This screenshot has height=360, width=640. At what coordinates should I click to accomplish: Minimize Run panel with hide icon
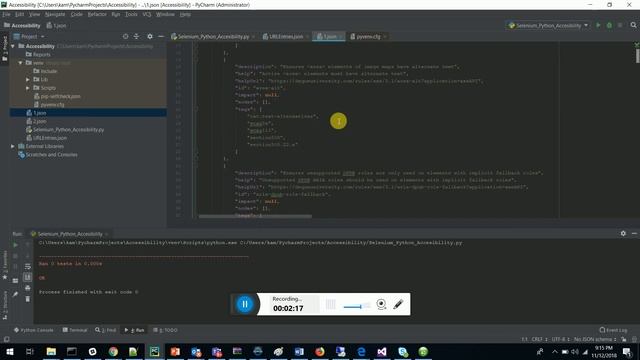[634, 233]
